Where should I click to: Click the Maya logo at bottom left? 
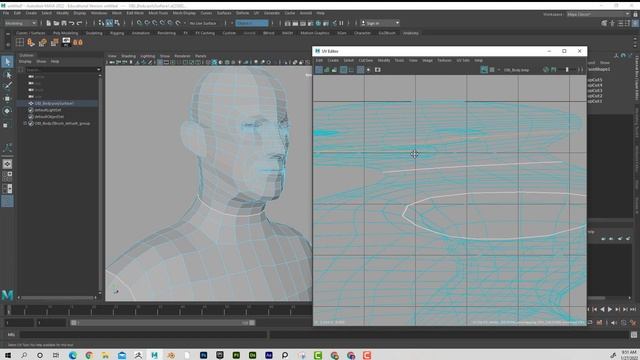pyautogui.click(x=7, y=294)
